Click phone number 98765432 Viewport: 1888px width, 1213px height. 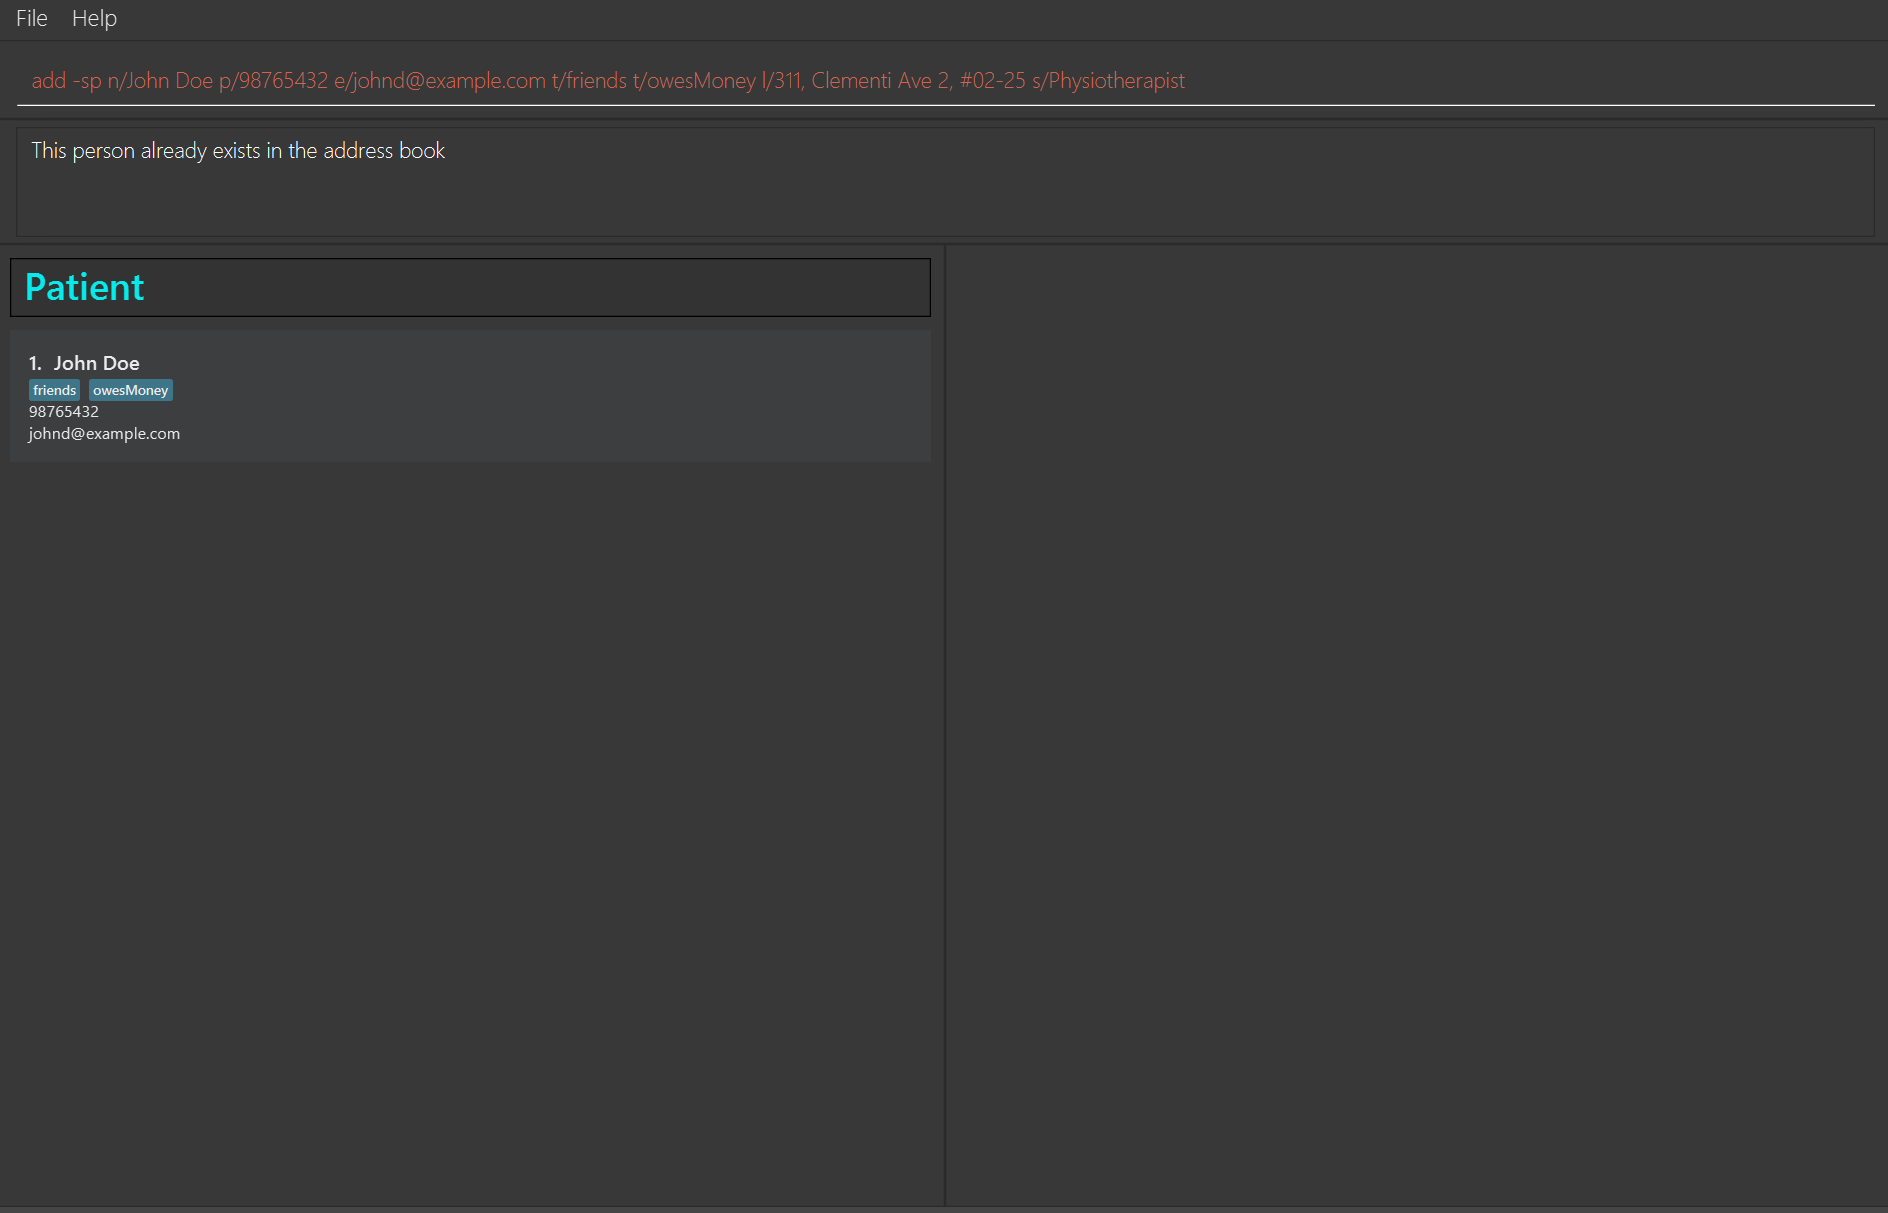click(64, 412)
